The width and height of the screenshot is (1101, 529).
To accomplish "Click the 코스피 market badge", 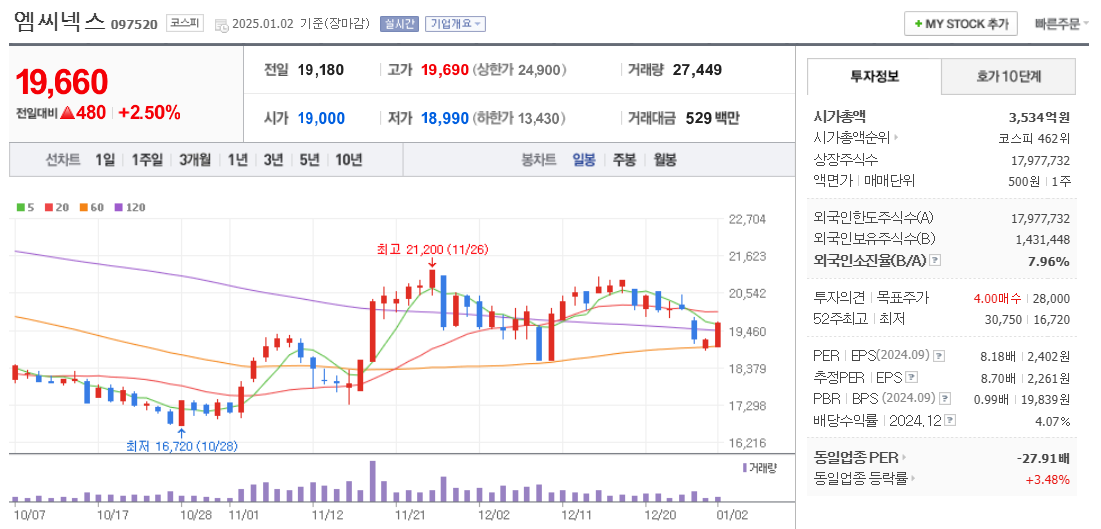I will click(185, 24).
